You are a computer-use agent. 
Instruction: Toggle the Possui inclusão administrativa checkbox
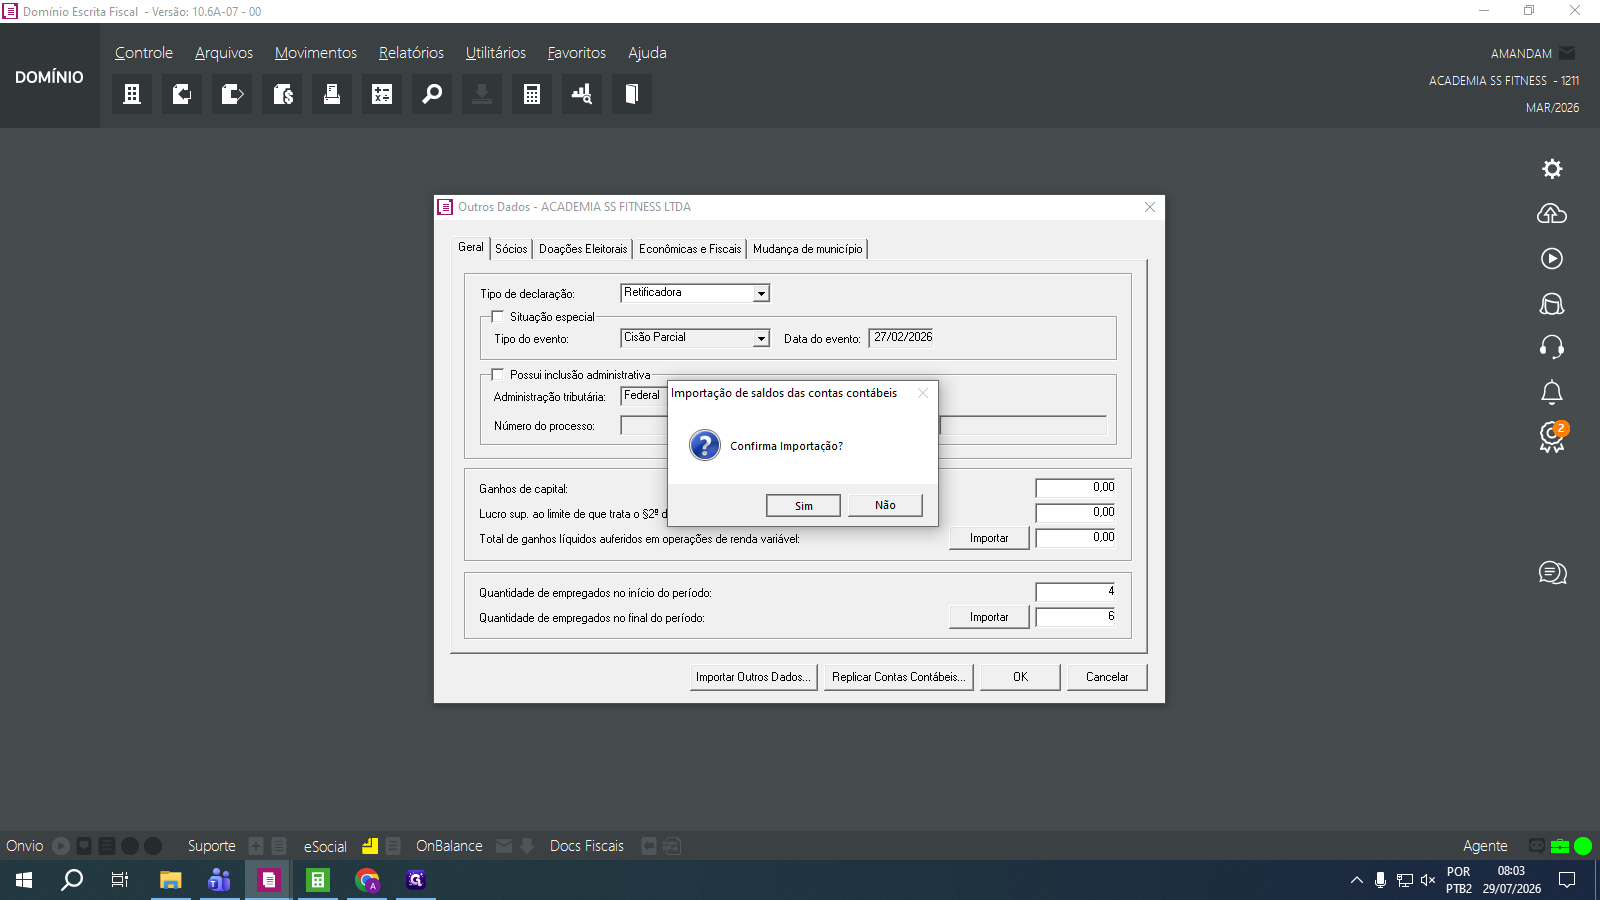point(498,375)
